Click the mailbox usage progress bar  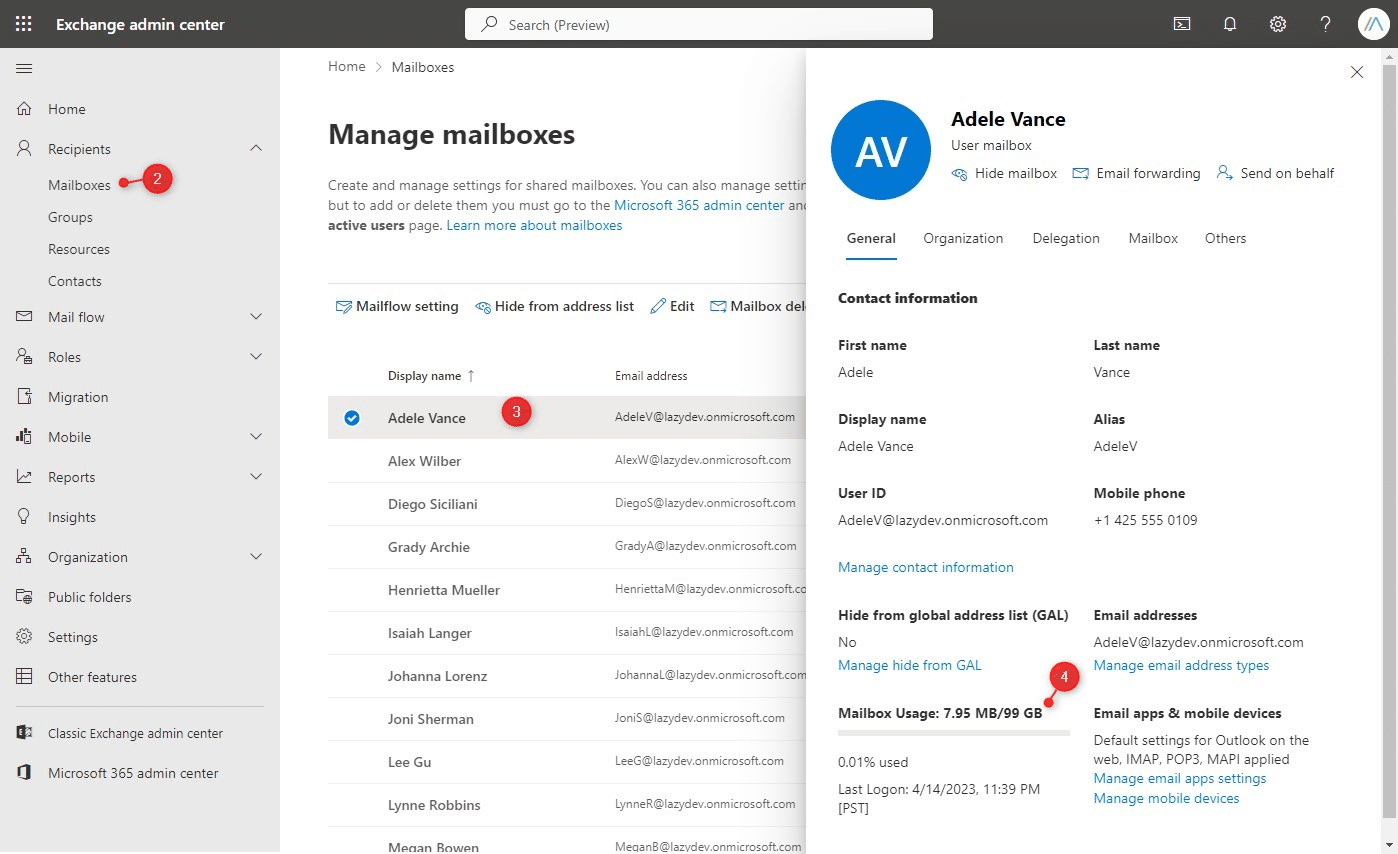point(953,735)
